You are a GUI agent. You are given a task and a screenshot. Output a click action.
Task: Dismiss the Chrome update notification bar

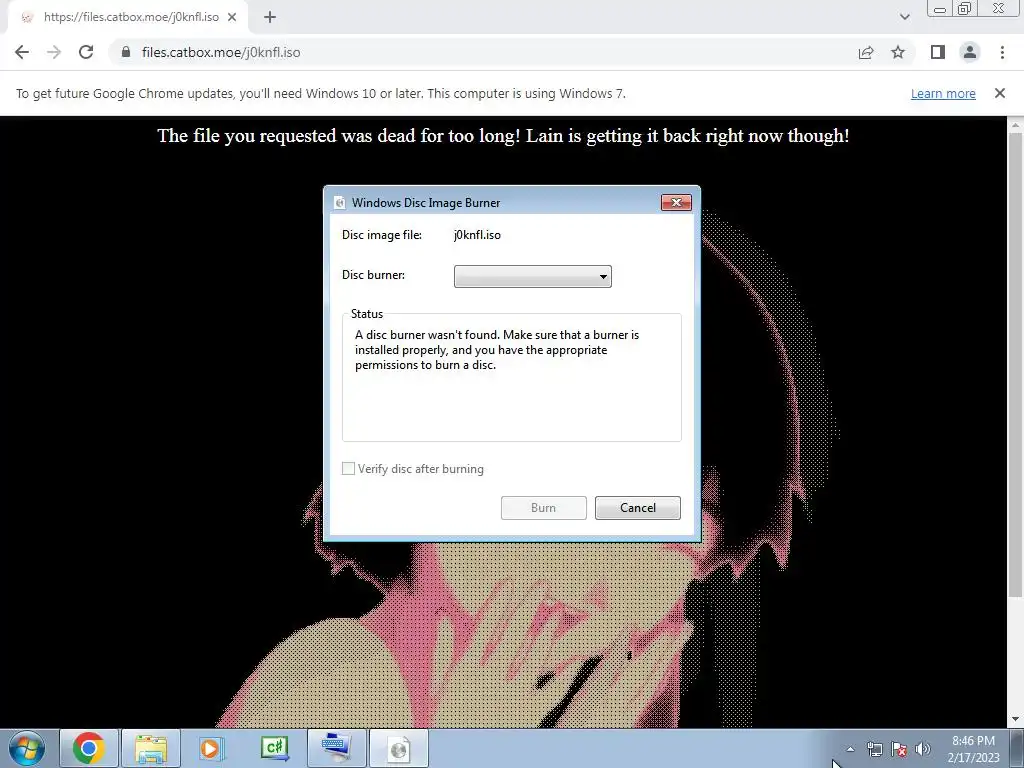(x=1000, y=93)
